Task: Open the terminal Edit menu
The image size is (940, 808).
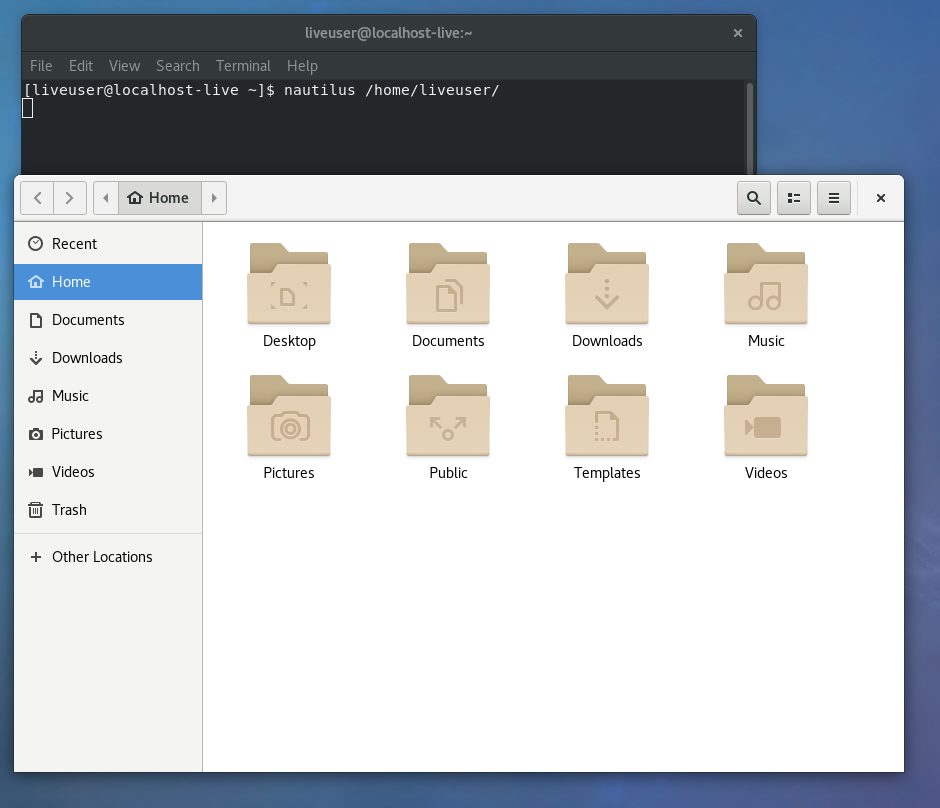Action: (80, 66)
